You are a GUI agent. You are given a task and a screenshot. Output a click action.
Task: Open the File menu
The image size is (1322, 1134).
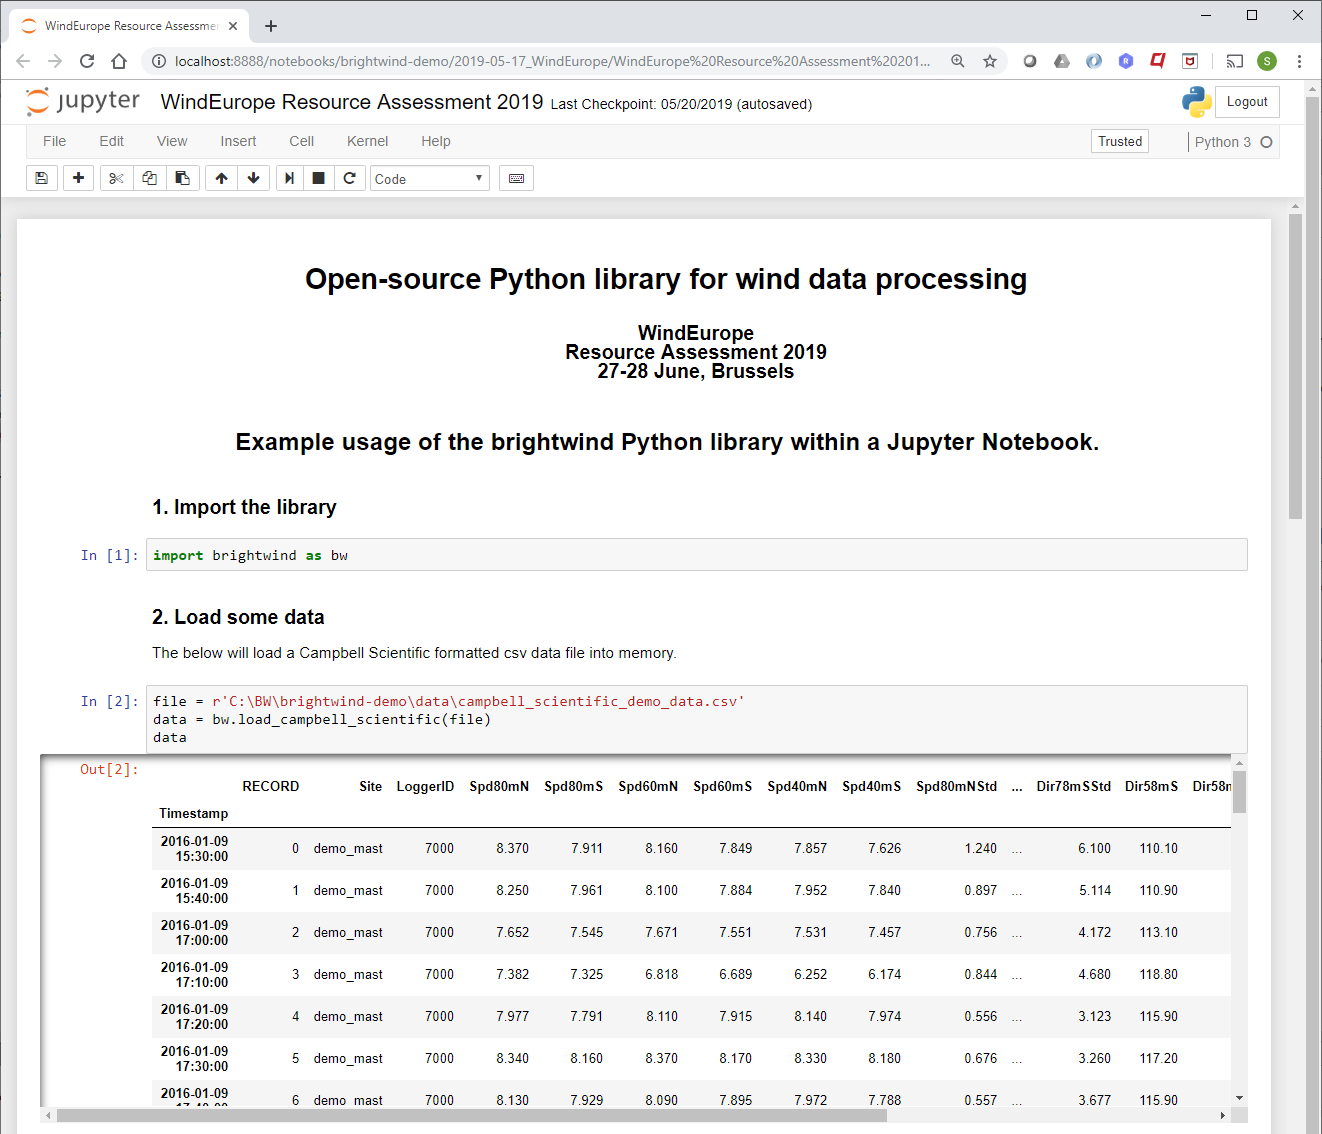click(54, 141)
